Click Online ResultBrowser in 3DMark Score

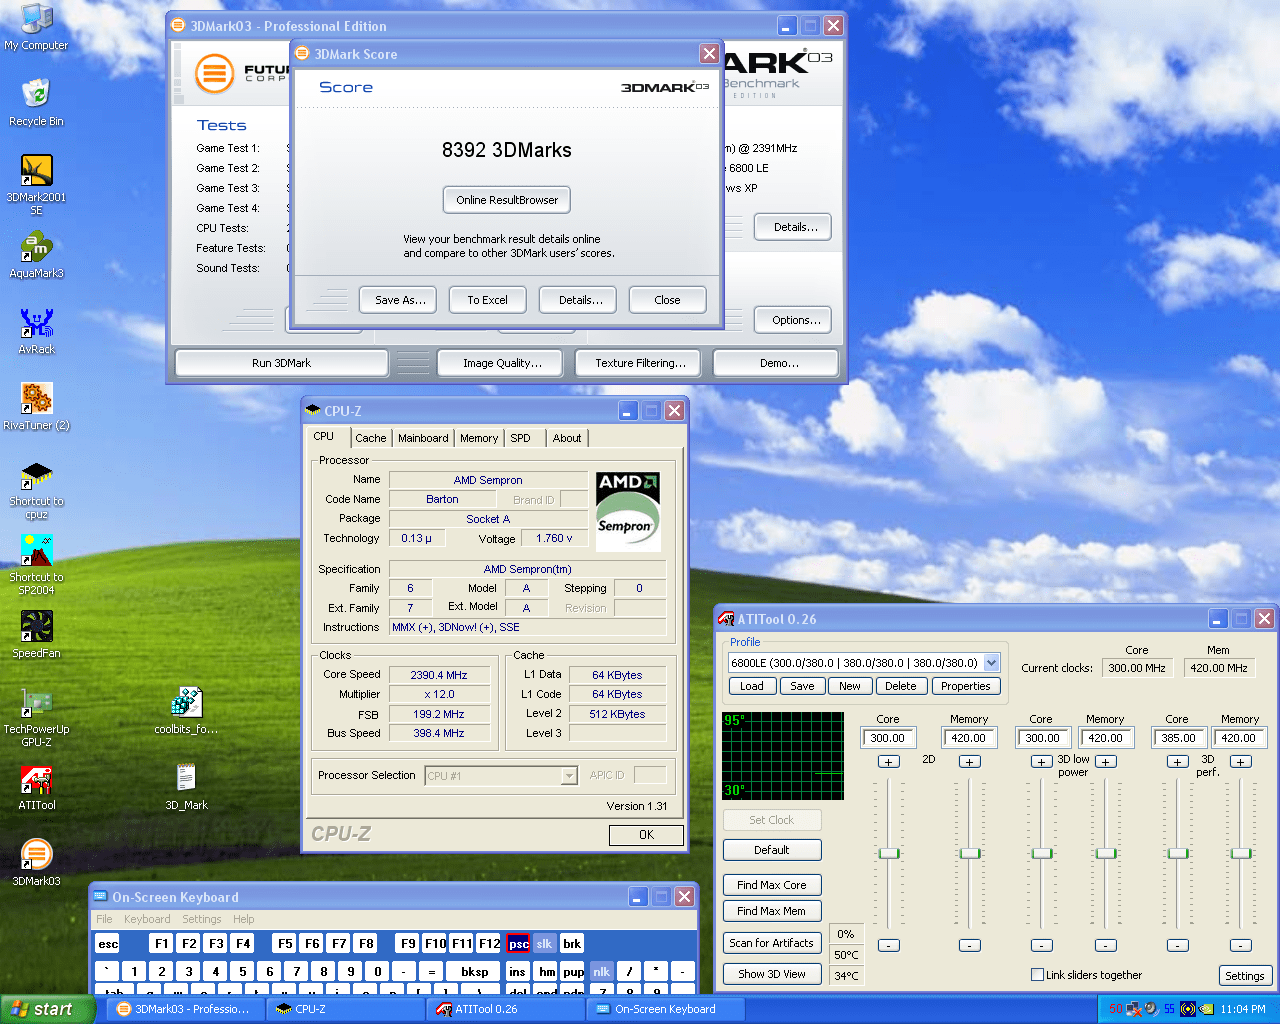(507, 200)
